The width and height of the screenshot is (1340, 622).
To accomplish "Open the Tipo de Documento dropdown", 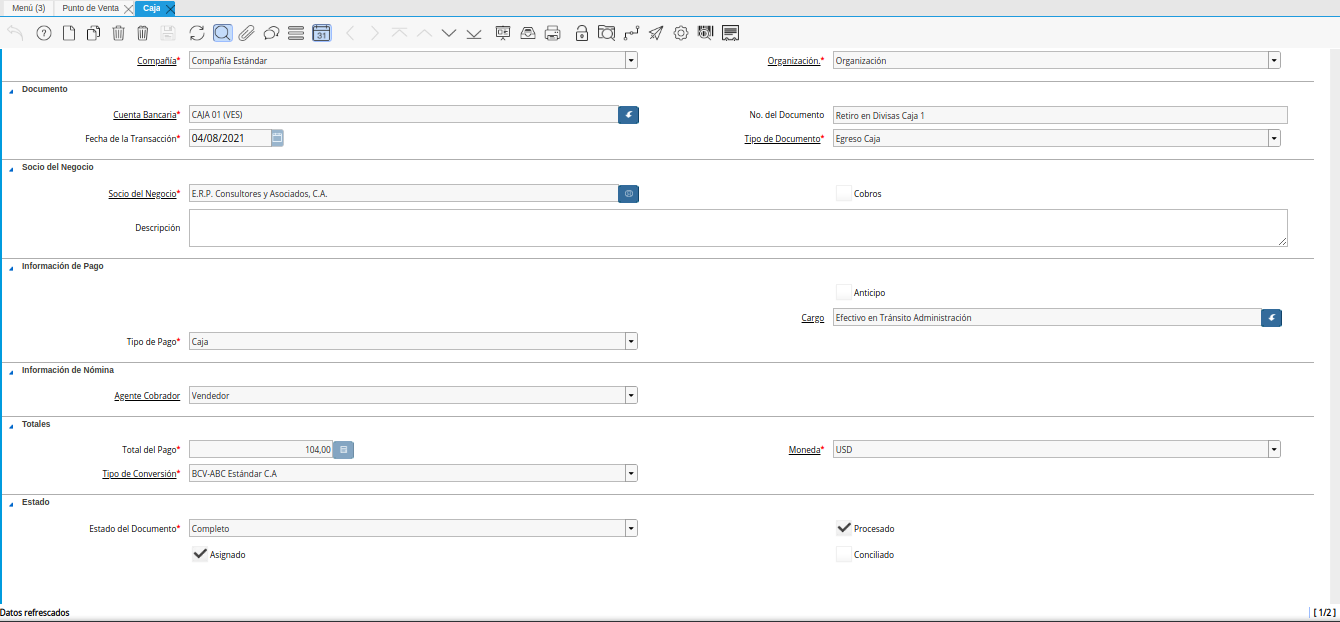I will coord(1274,138).
